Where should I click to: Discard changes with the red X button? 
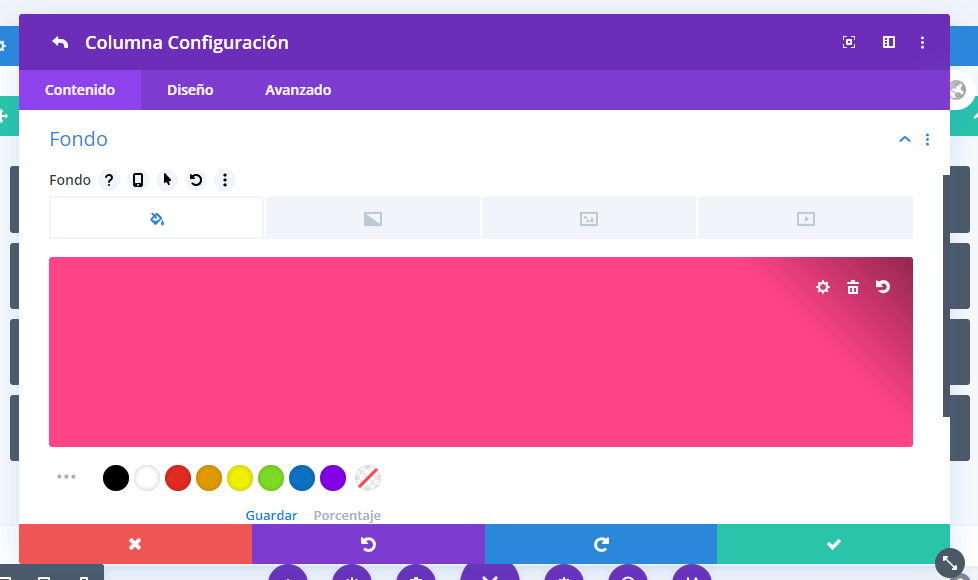pos(135,544)
